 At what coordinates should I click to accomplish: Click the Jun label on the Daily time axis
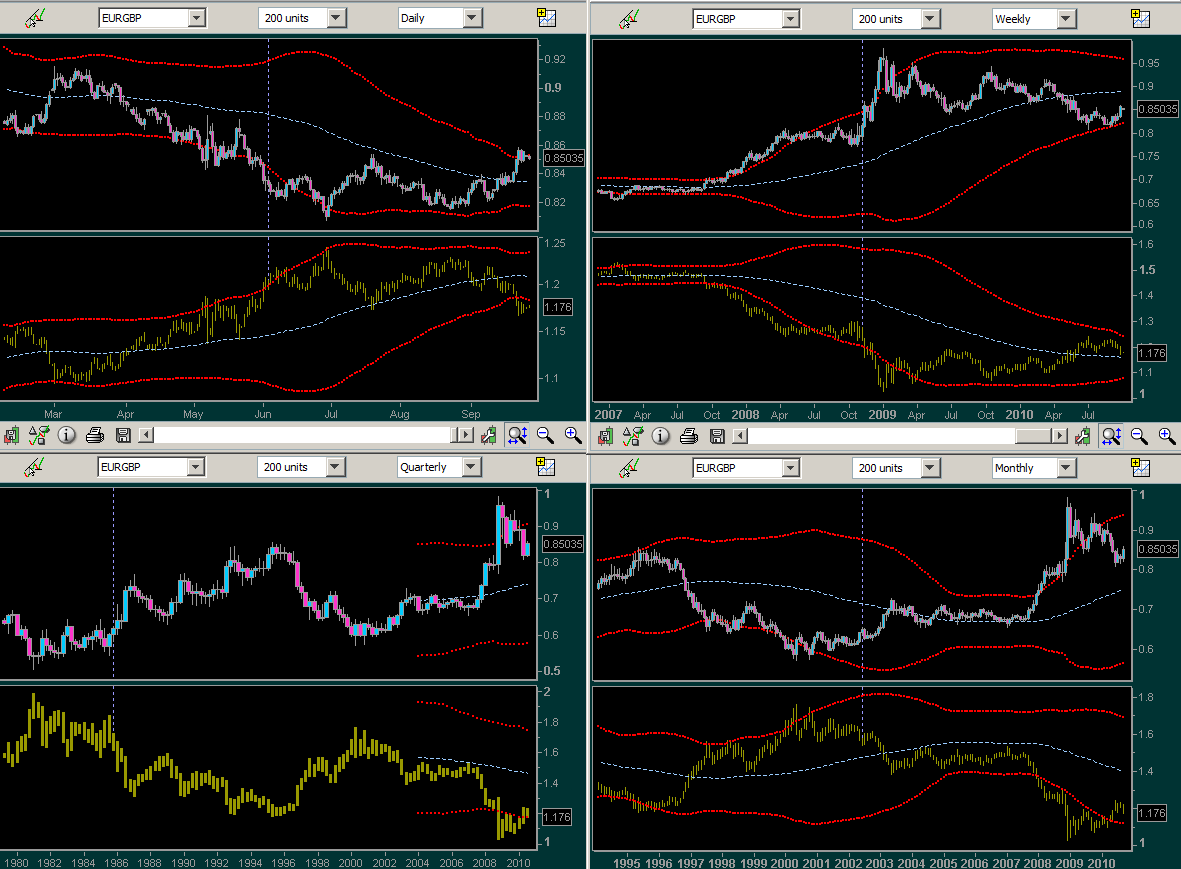pos(263,414)
